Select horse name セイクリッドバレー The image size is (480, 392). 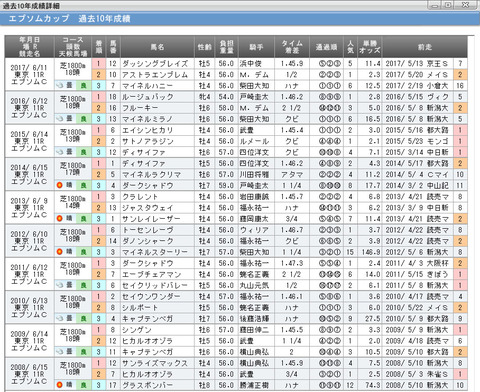click(x=155, y=286)
